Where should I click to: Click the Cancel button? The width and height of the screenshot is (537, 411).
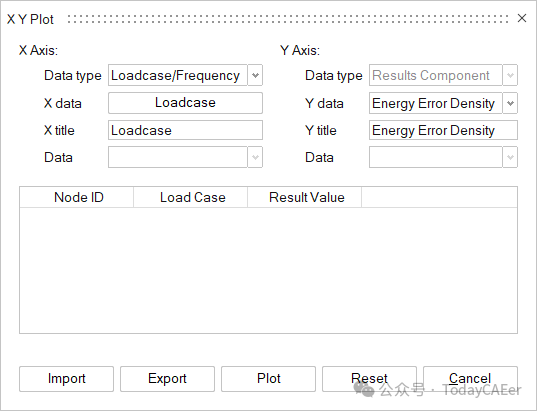470,379
